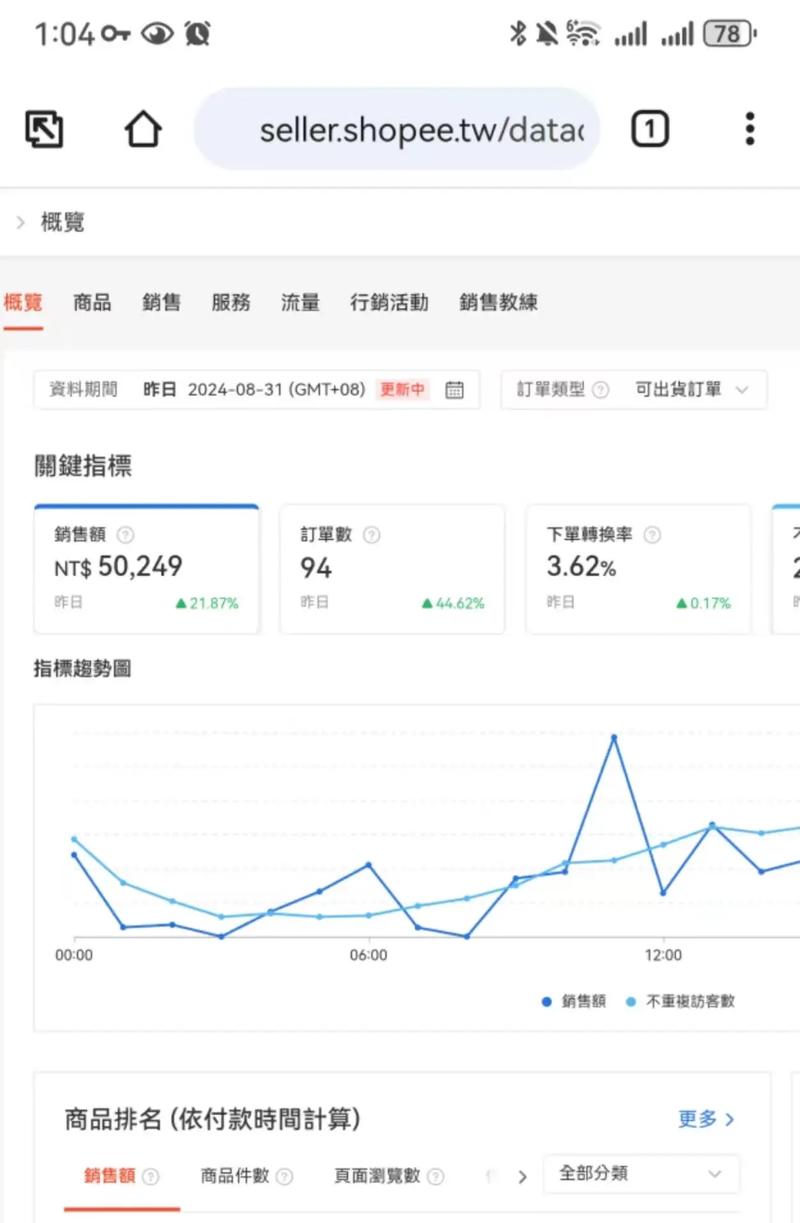The image size is (800, 1223).
Task: Click the 更多 link in product ranking
Action: tap(705, 1119)
